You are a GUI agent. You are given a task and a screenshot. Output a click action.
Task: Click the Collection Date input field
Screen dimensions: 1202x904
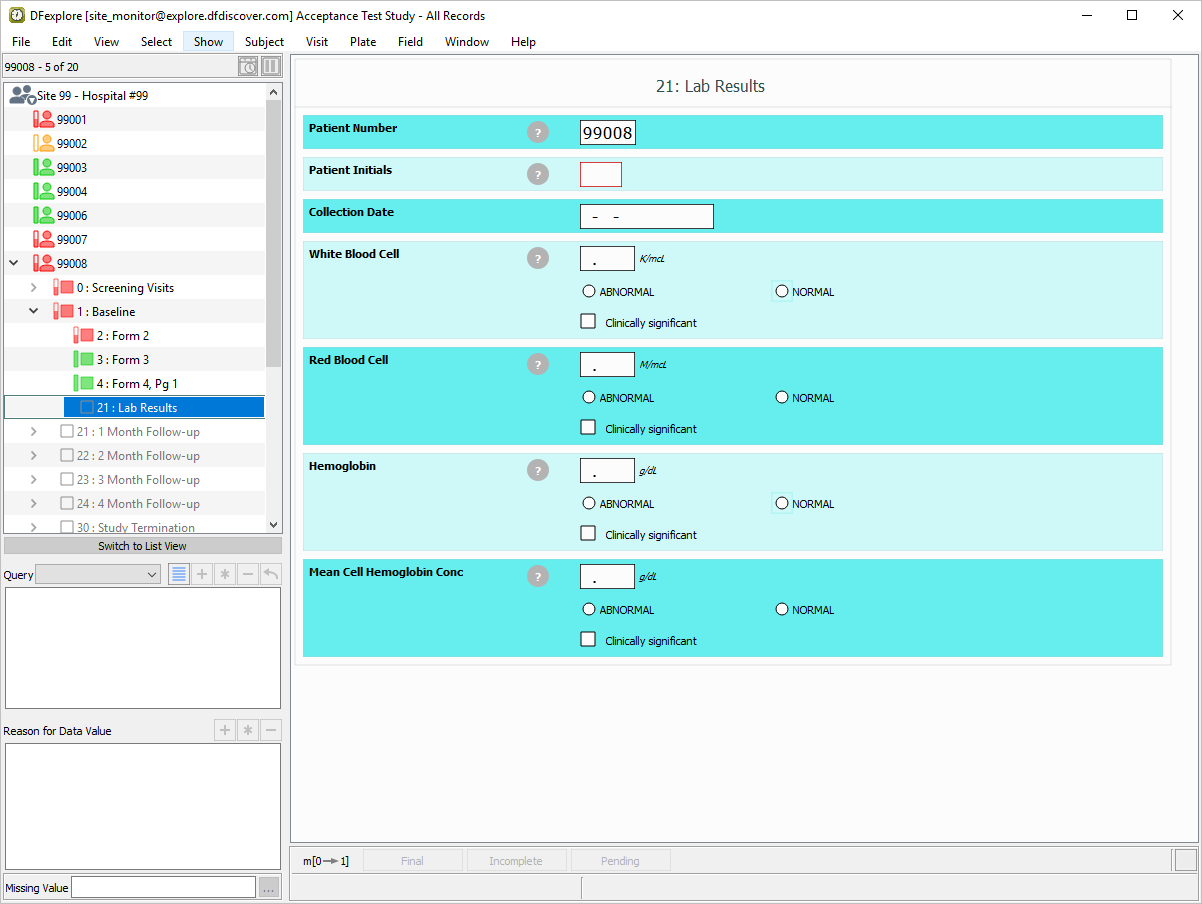pyautogui.click(x=646, y=217)
